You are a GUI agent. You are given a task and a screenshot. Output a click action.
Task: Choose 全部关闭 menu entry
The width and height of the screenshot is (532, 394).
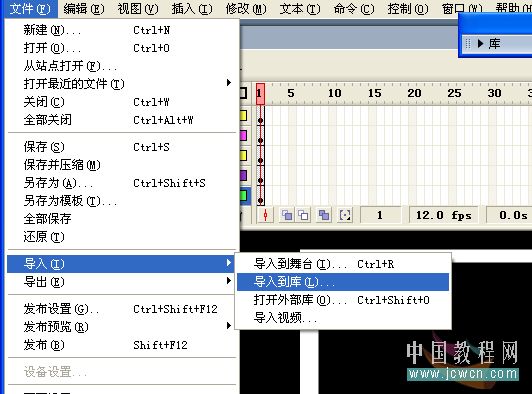pos(121,120)
